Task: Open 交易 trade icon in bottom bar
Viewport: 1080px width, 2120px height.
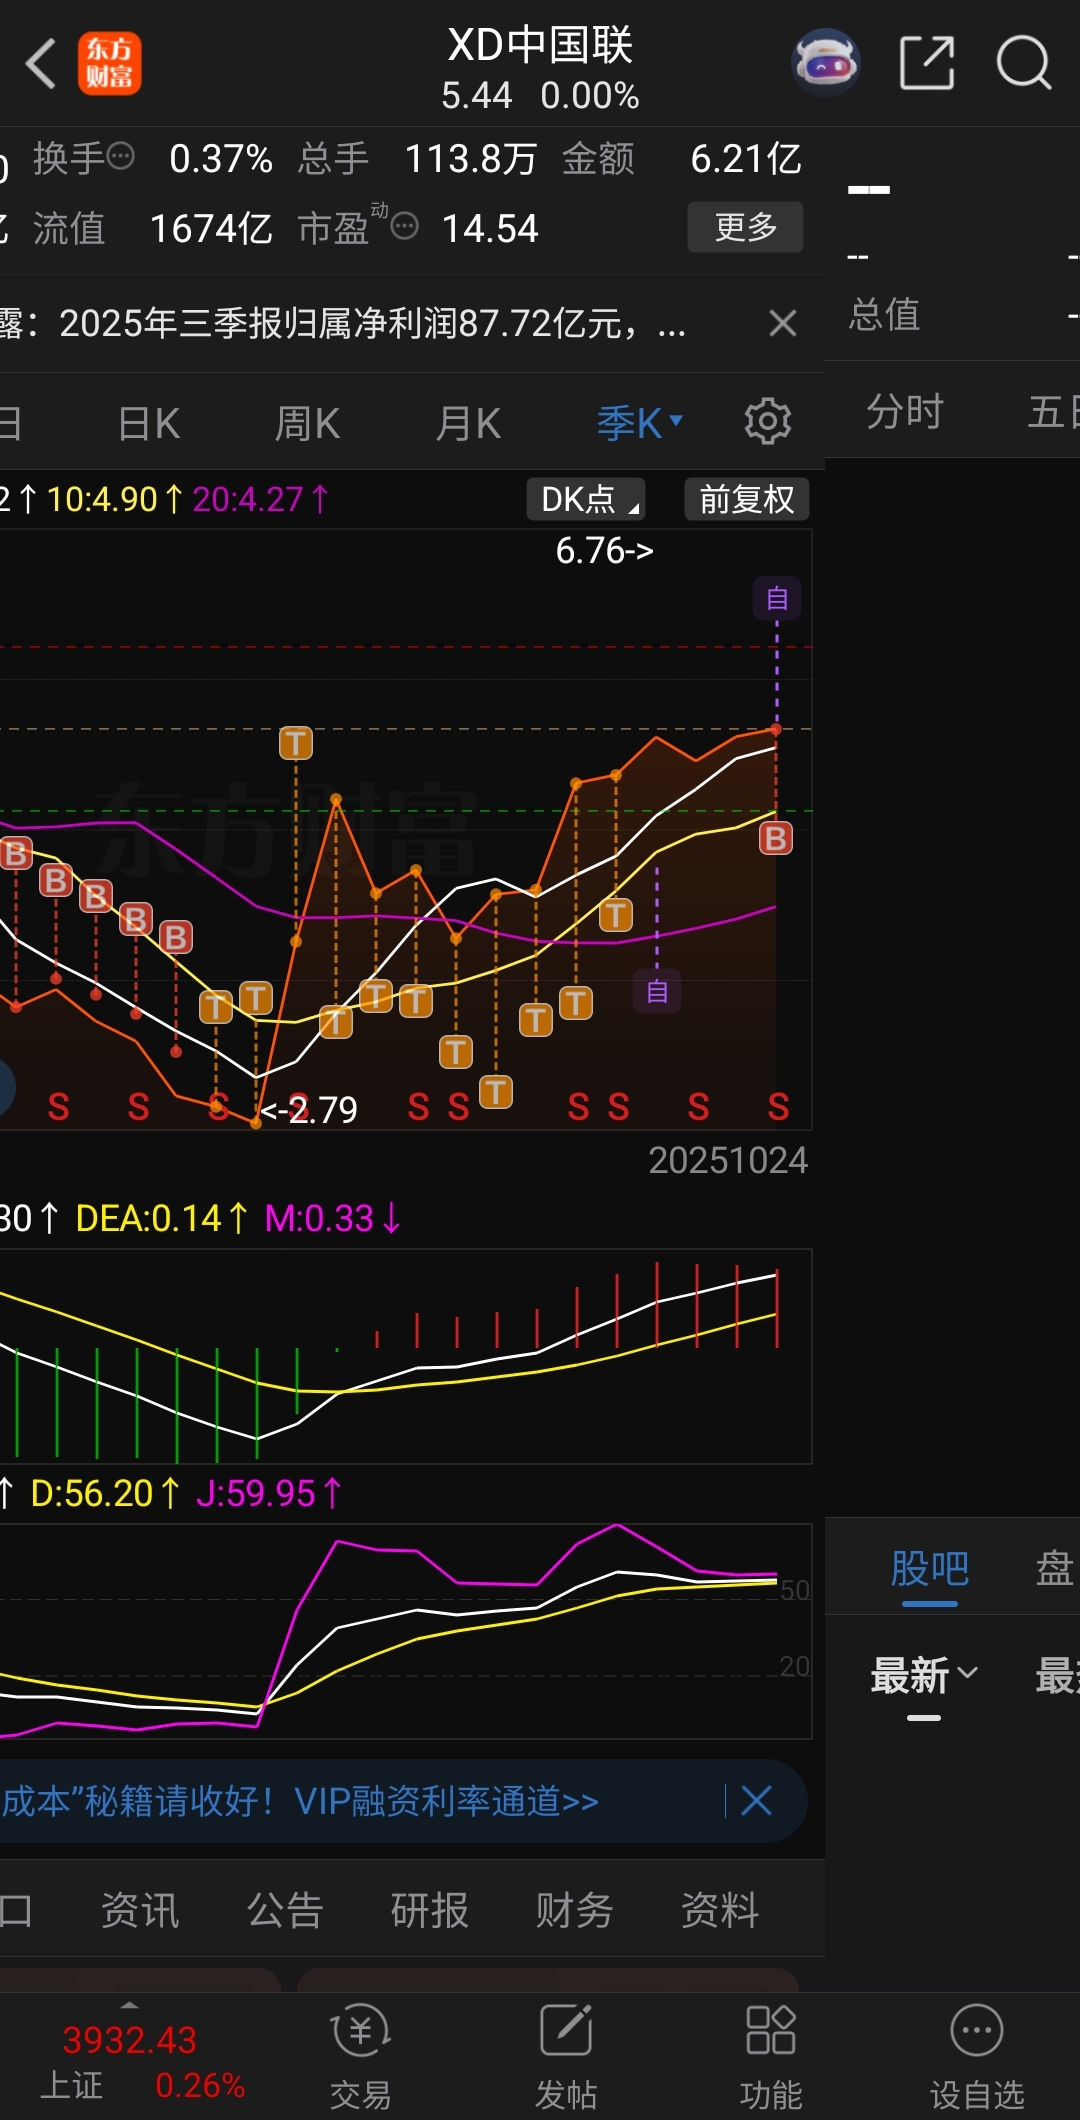Action: coord(360,2056)
